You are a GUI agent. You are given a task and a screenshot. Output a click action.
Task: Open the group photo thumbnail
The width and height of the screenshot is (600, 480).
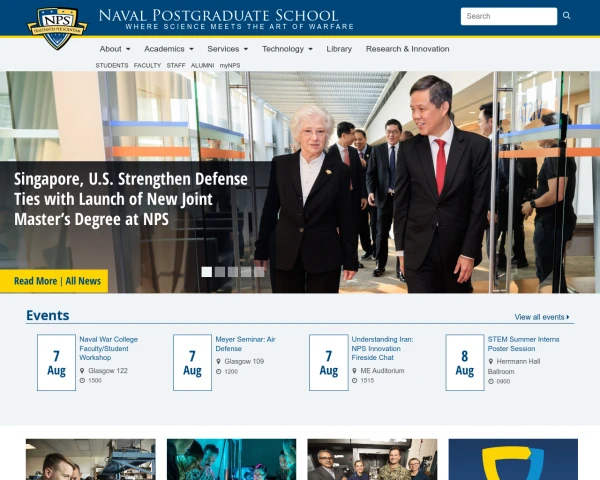pos(372,459)
